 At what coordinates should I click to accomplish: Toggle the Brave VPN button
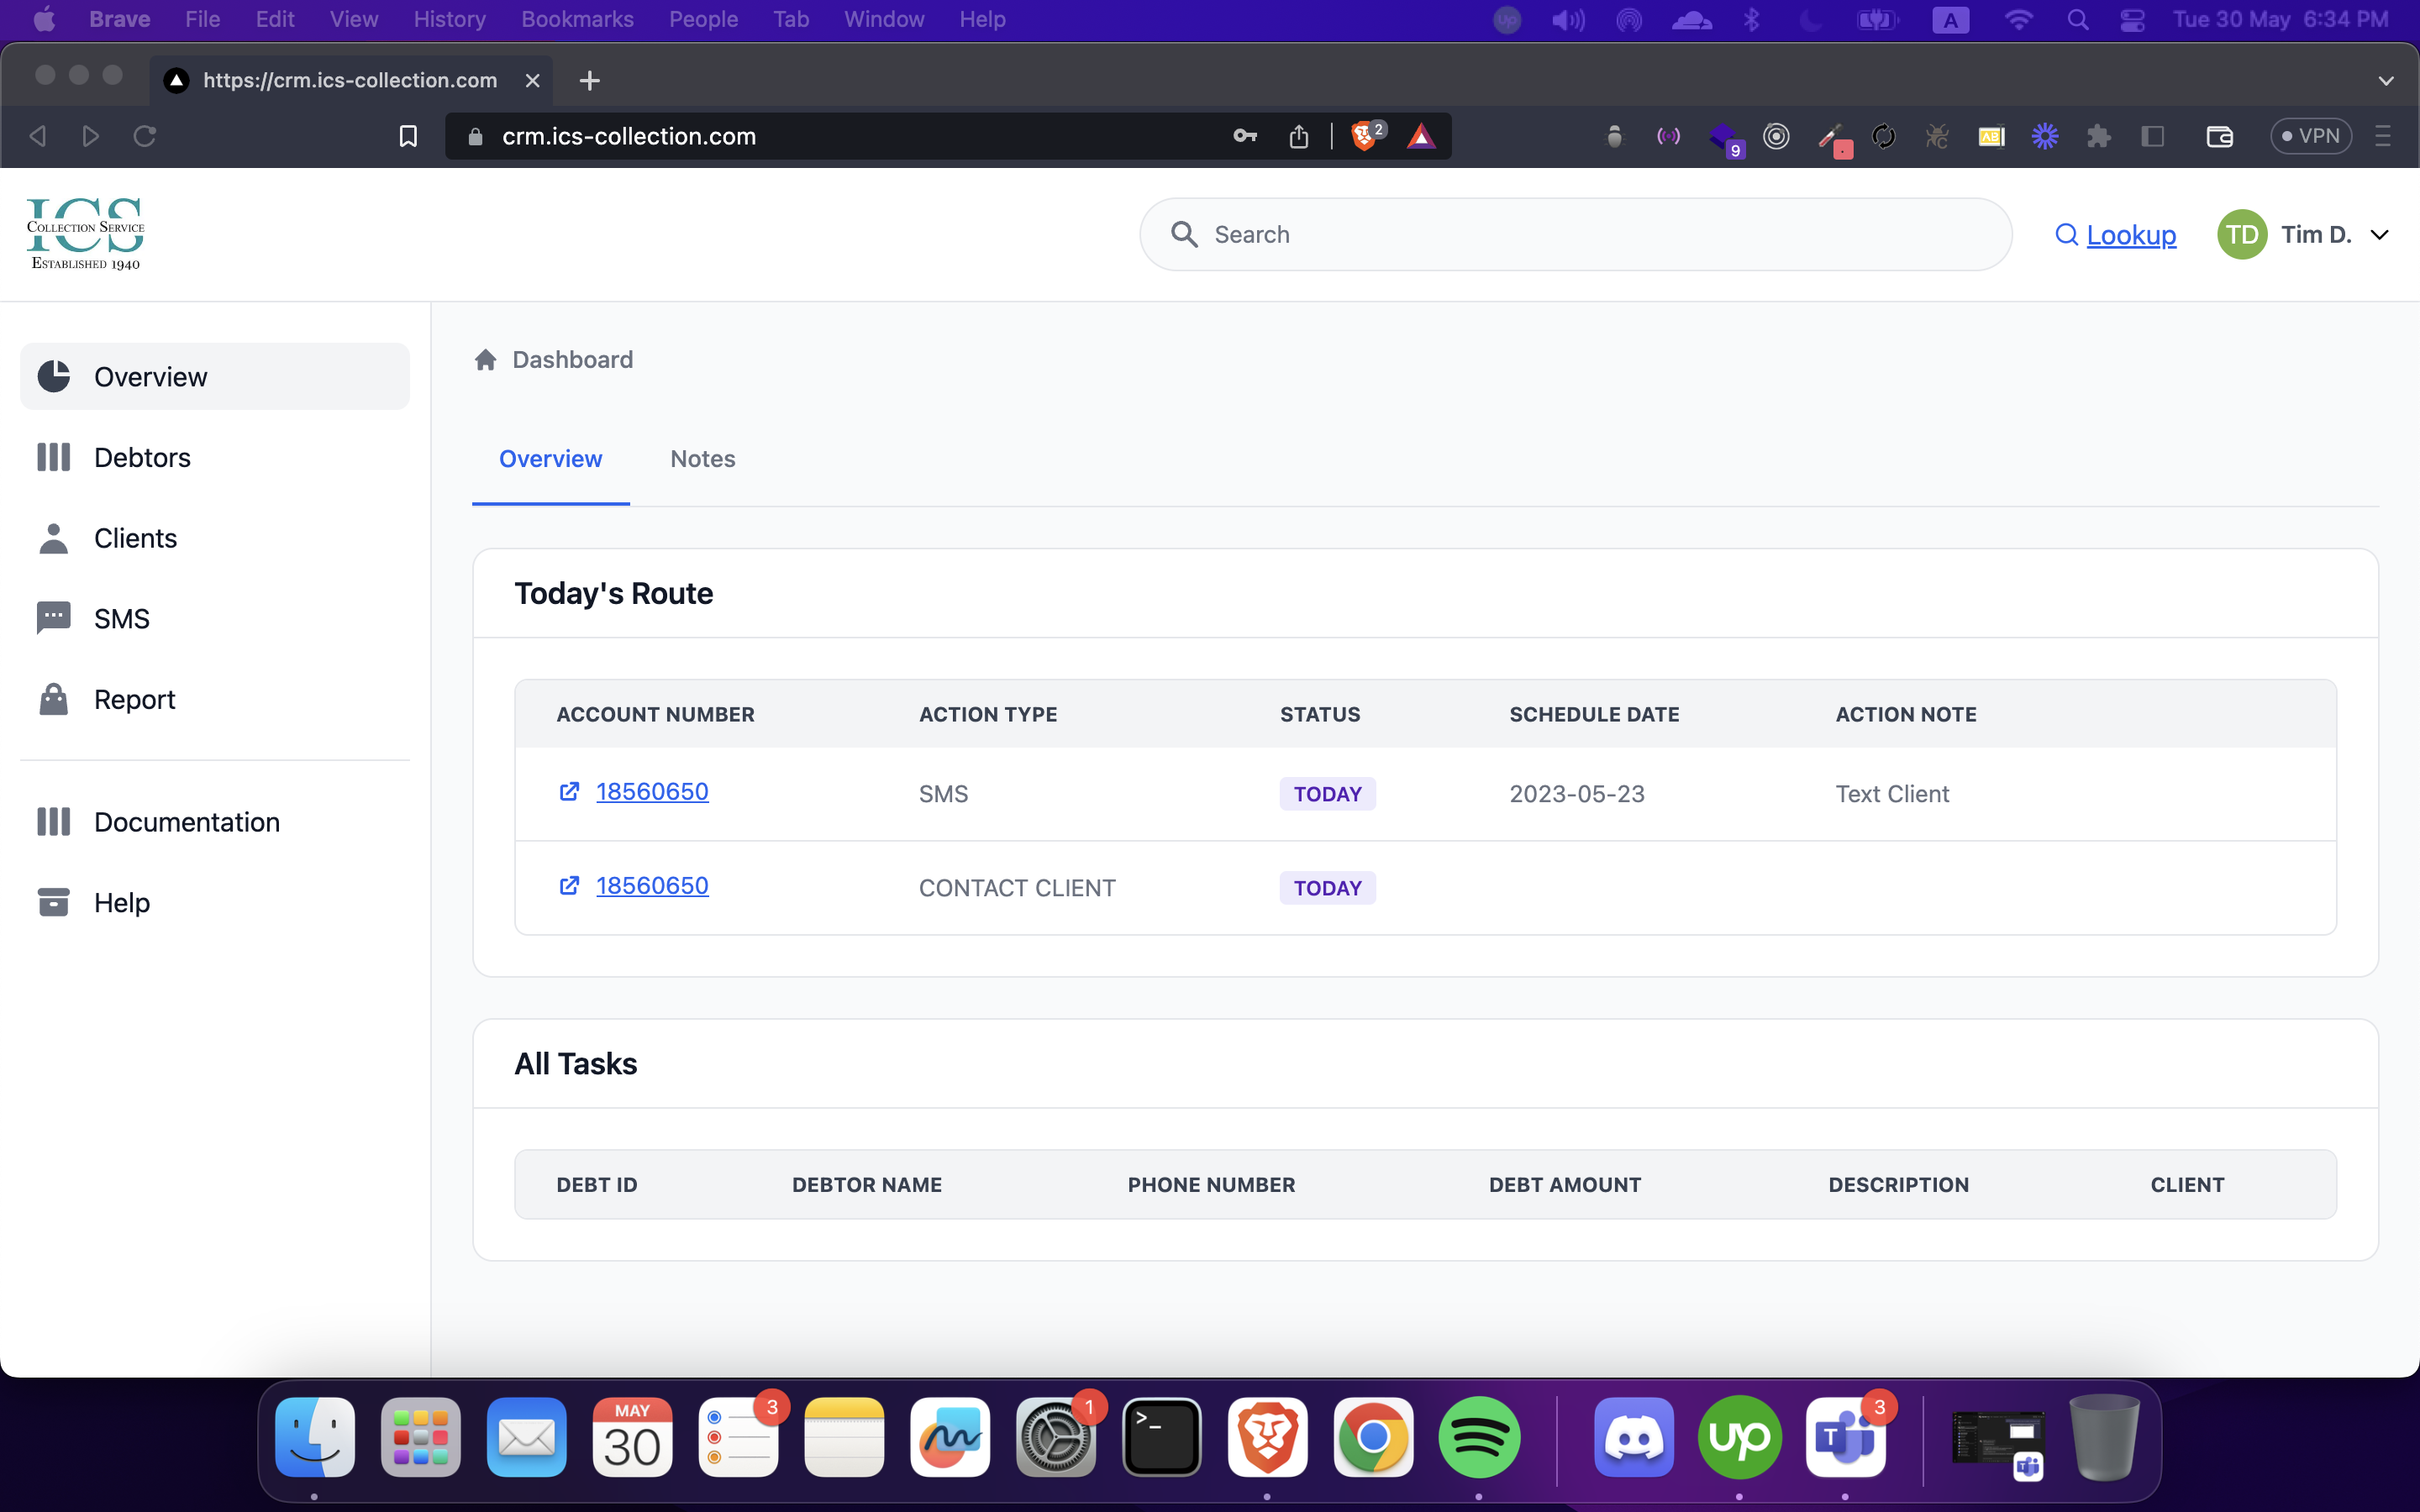(2310, 136)
